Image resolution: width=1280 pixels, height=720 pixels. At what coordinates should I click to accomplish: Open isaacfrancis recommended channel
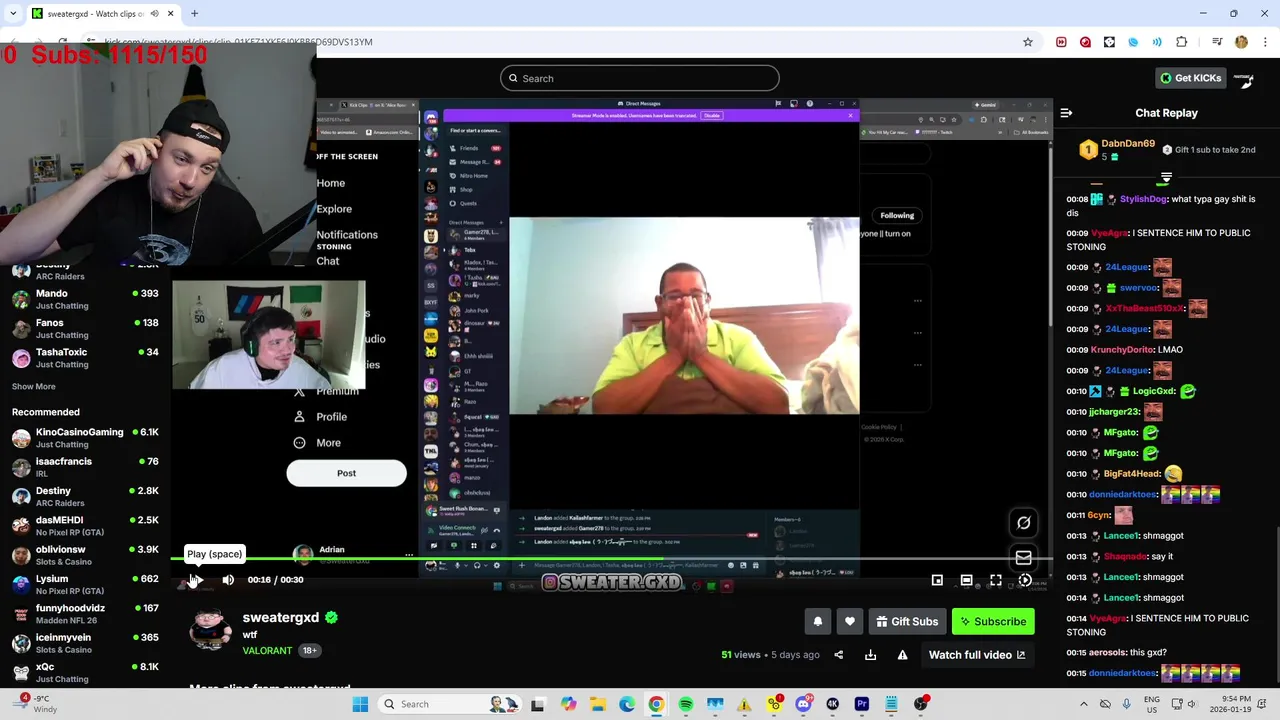tap(85, 467)
